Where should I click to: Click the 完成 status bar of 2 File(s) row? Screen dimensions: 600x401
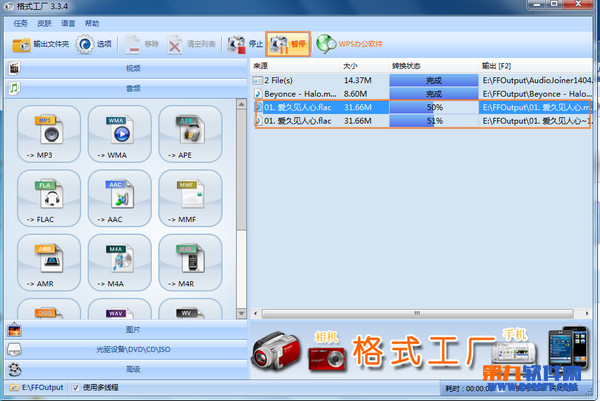point(434,80)
